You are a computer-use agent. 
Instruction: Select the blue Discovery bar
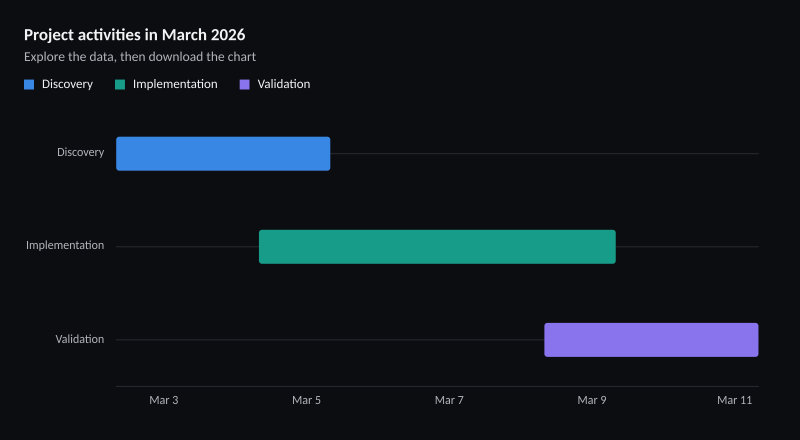click(223, 154)
